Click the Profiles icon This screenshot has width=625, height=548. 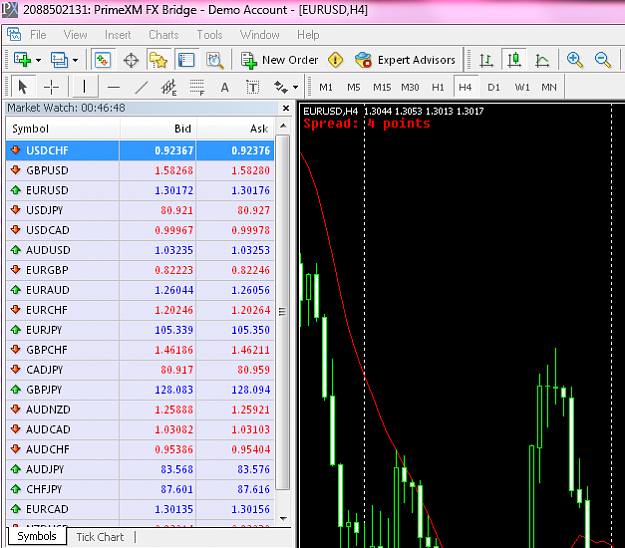click(59, 60)
